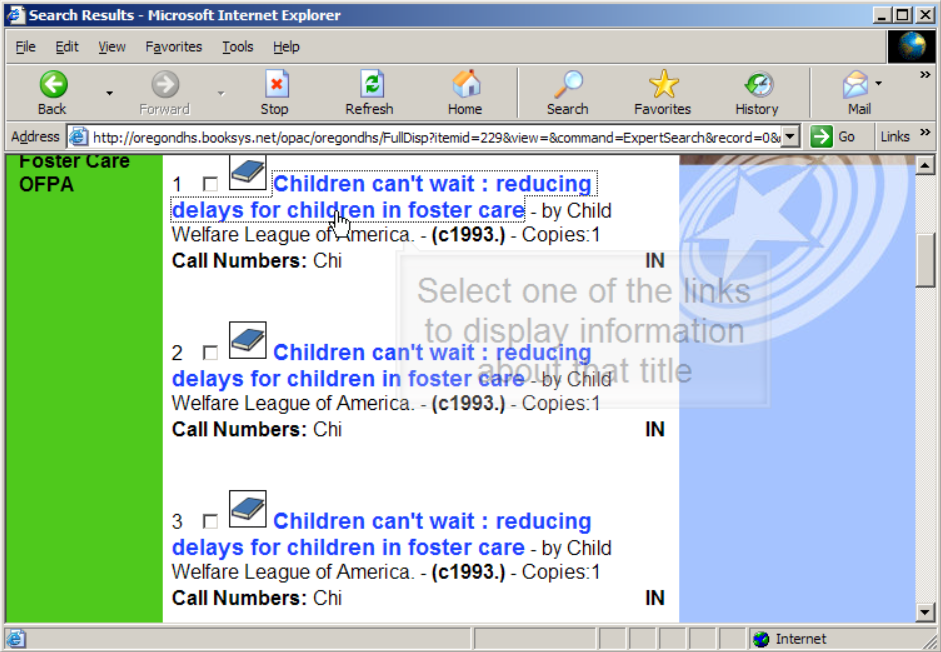941x652 pixels.
Task: Click Call Numbers: Chi under result 1
Action: [x=257, y=261]
